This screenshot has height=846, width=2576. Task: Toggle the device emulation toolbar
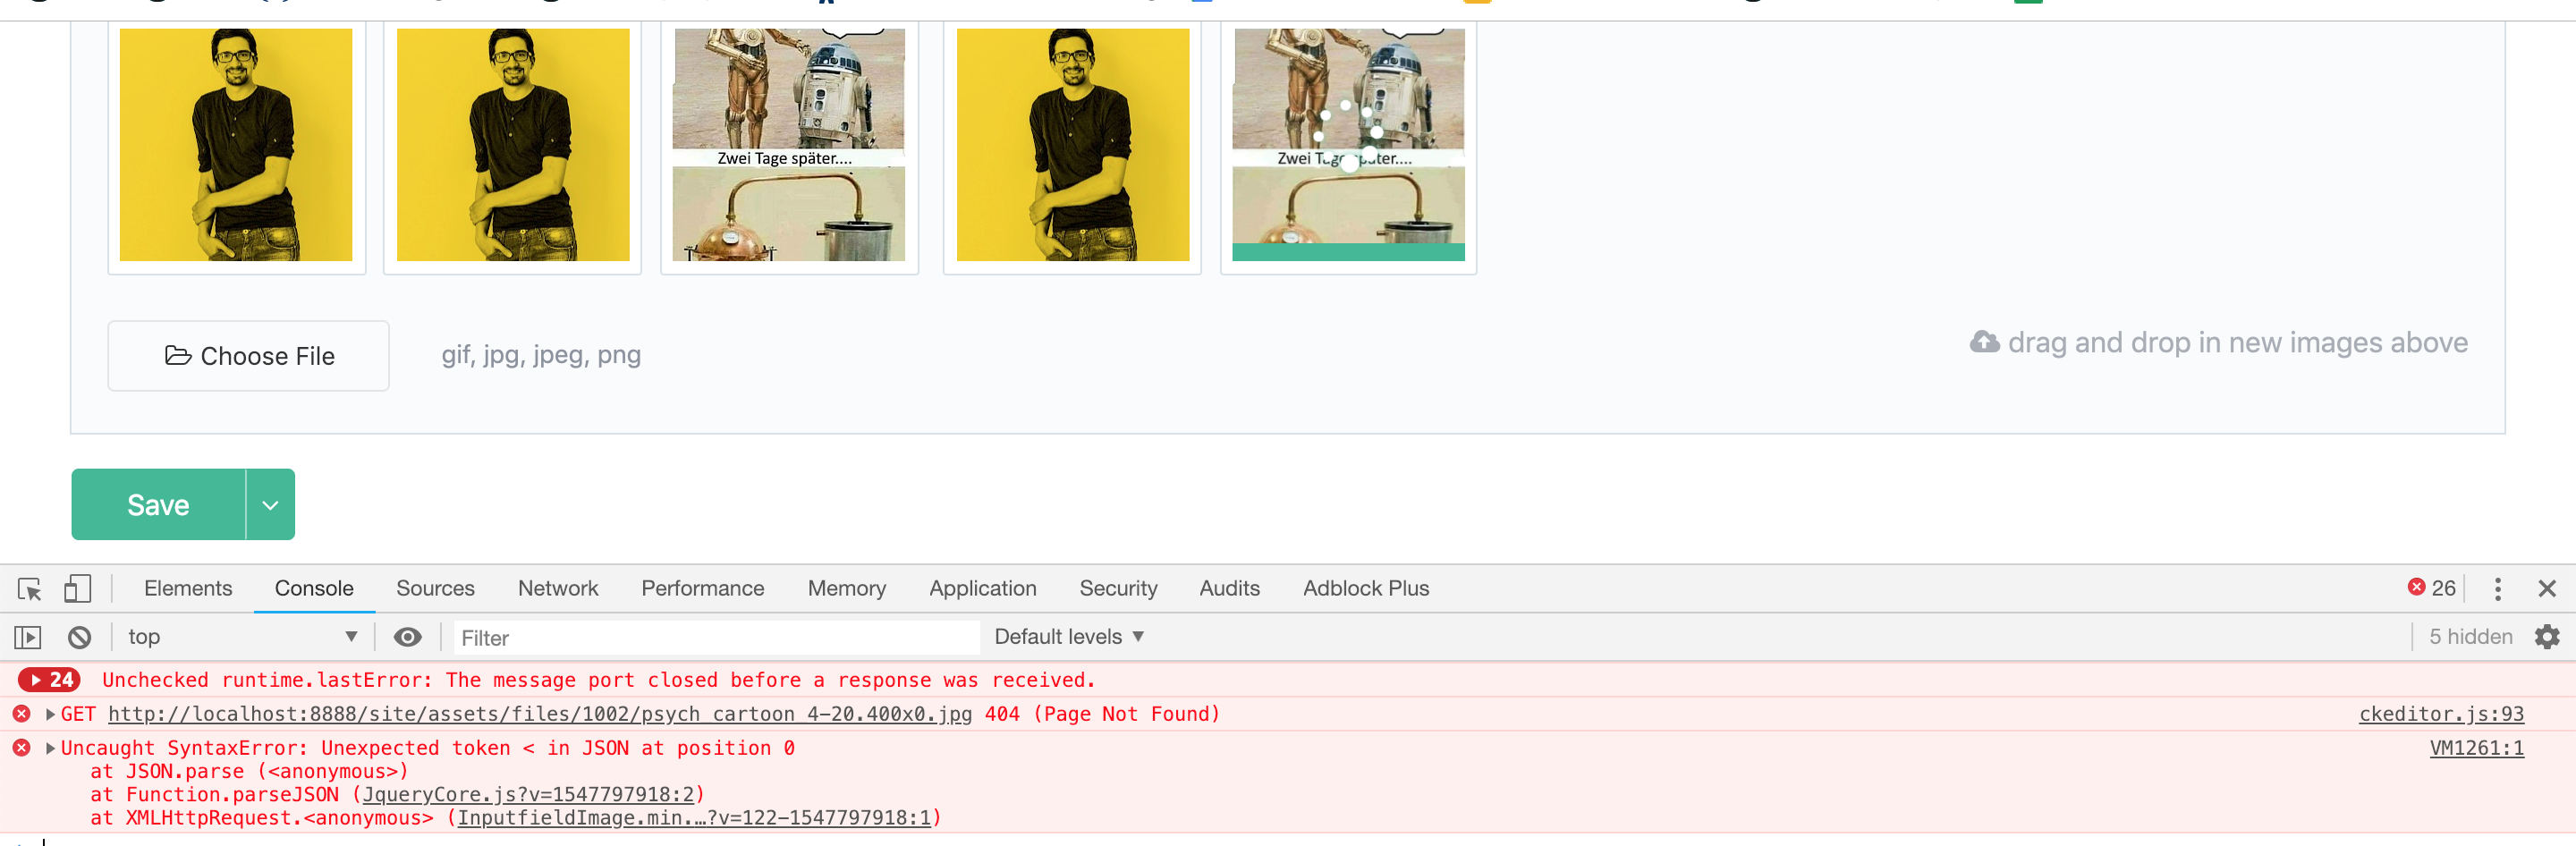(x=77, y=589)
